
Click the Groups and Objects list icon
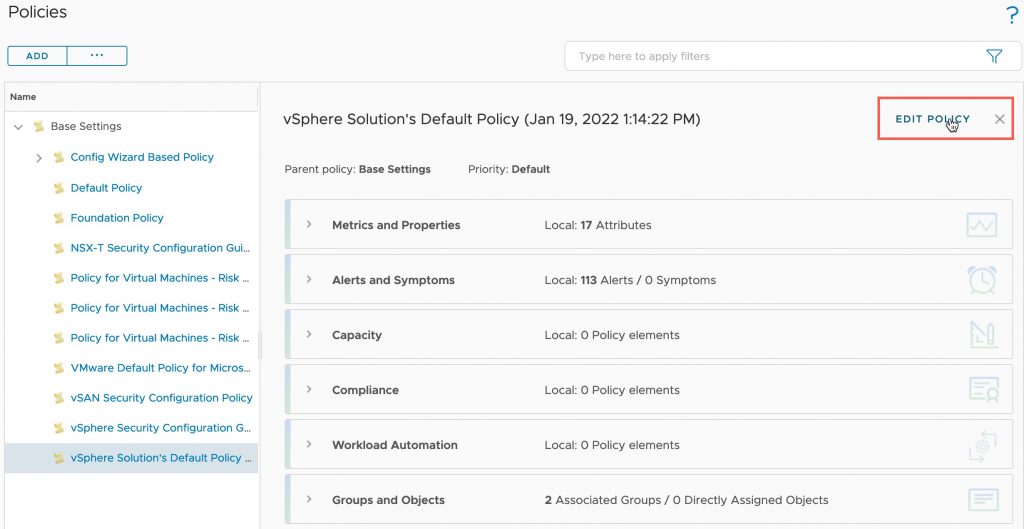click(x=983, y=500)
